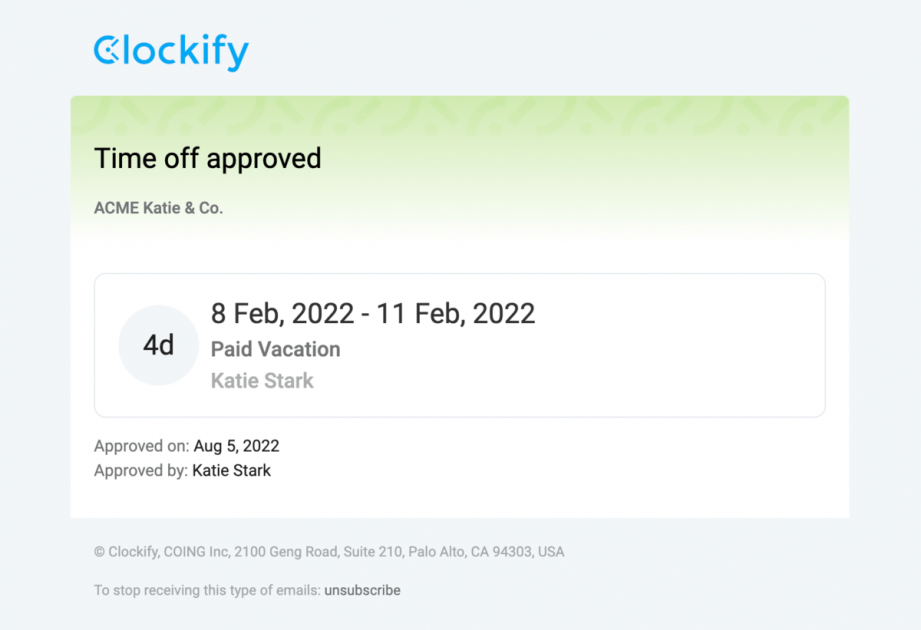
Task: Click the To stop receiving emails text
Action: [x=206, y=591]
